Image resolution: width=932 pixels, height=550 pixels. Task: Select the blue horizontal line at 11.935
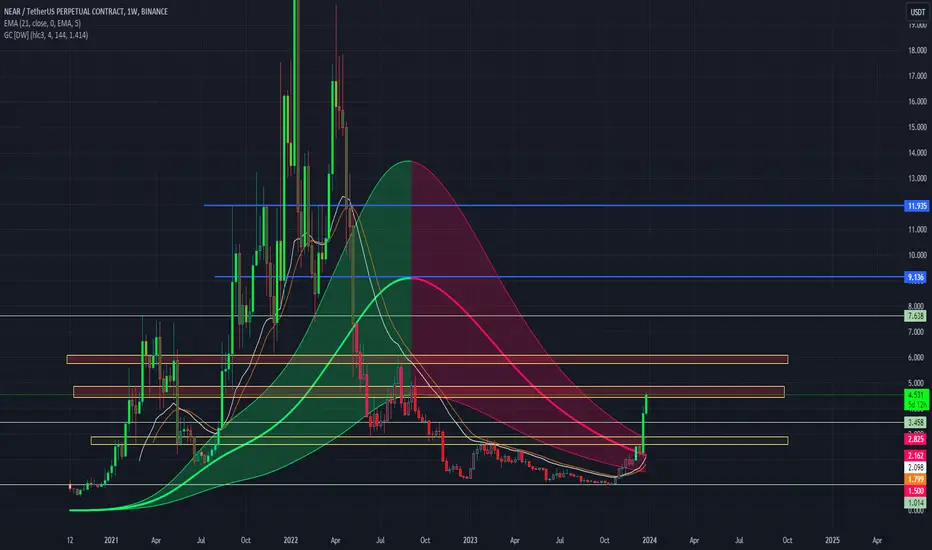pyautogui.click(x=553, y=206)
